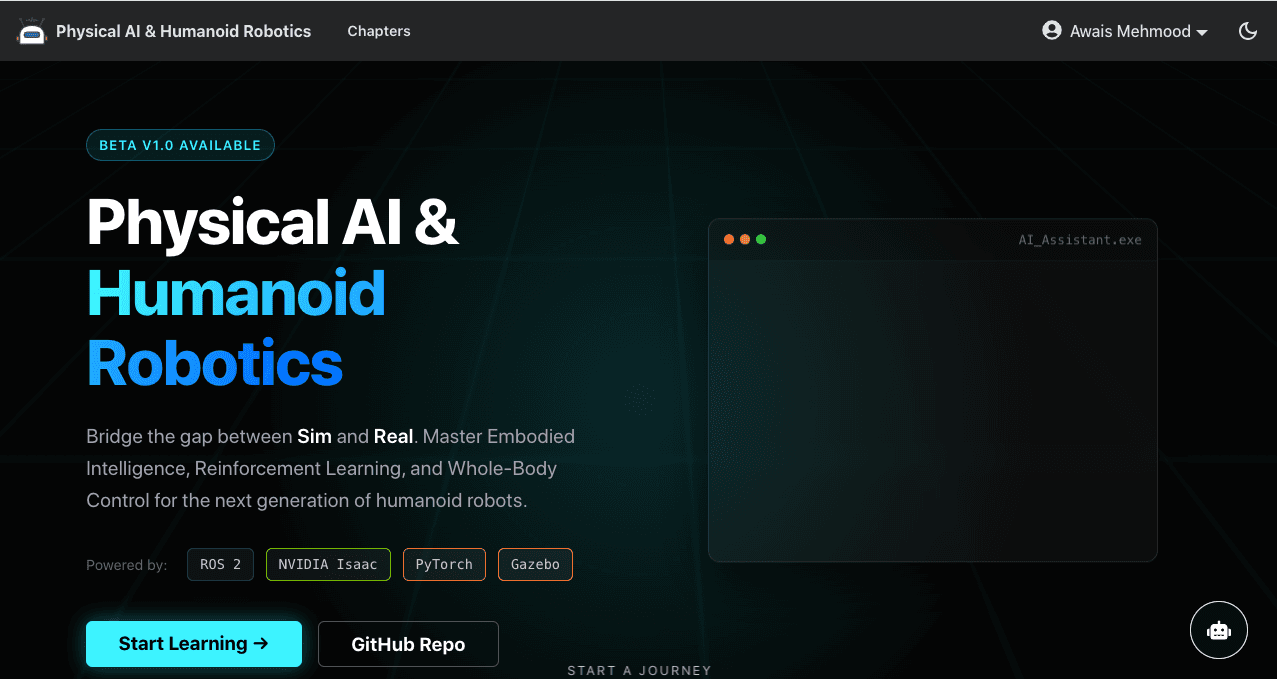Open the GitHub Repo button
This screenshot has height=679, width=1277.
point(408,644)
